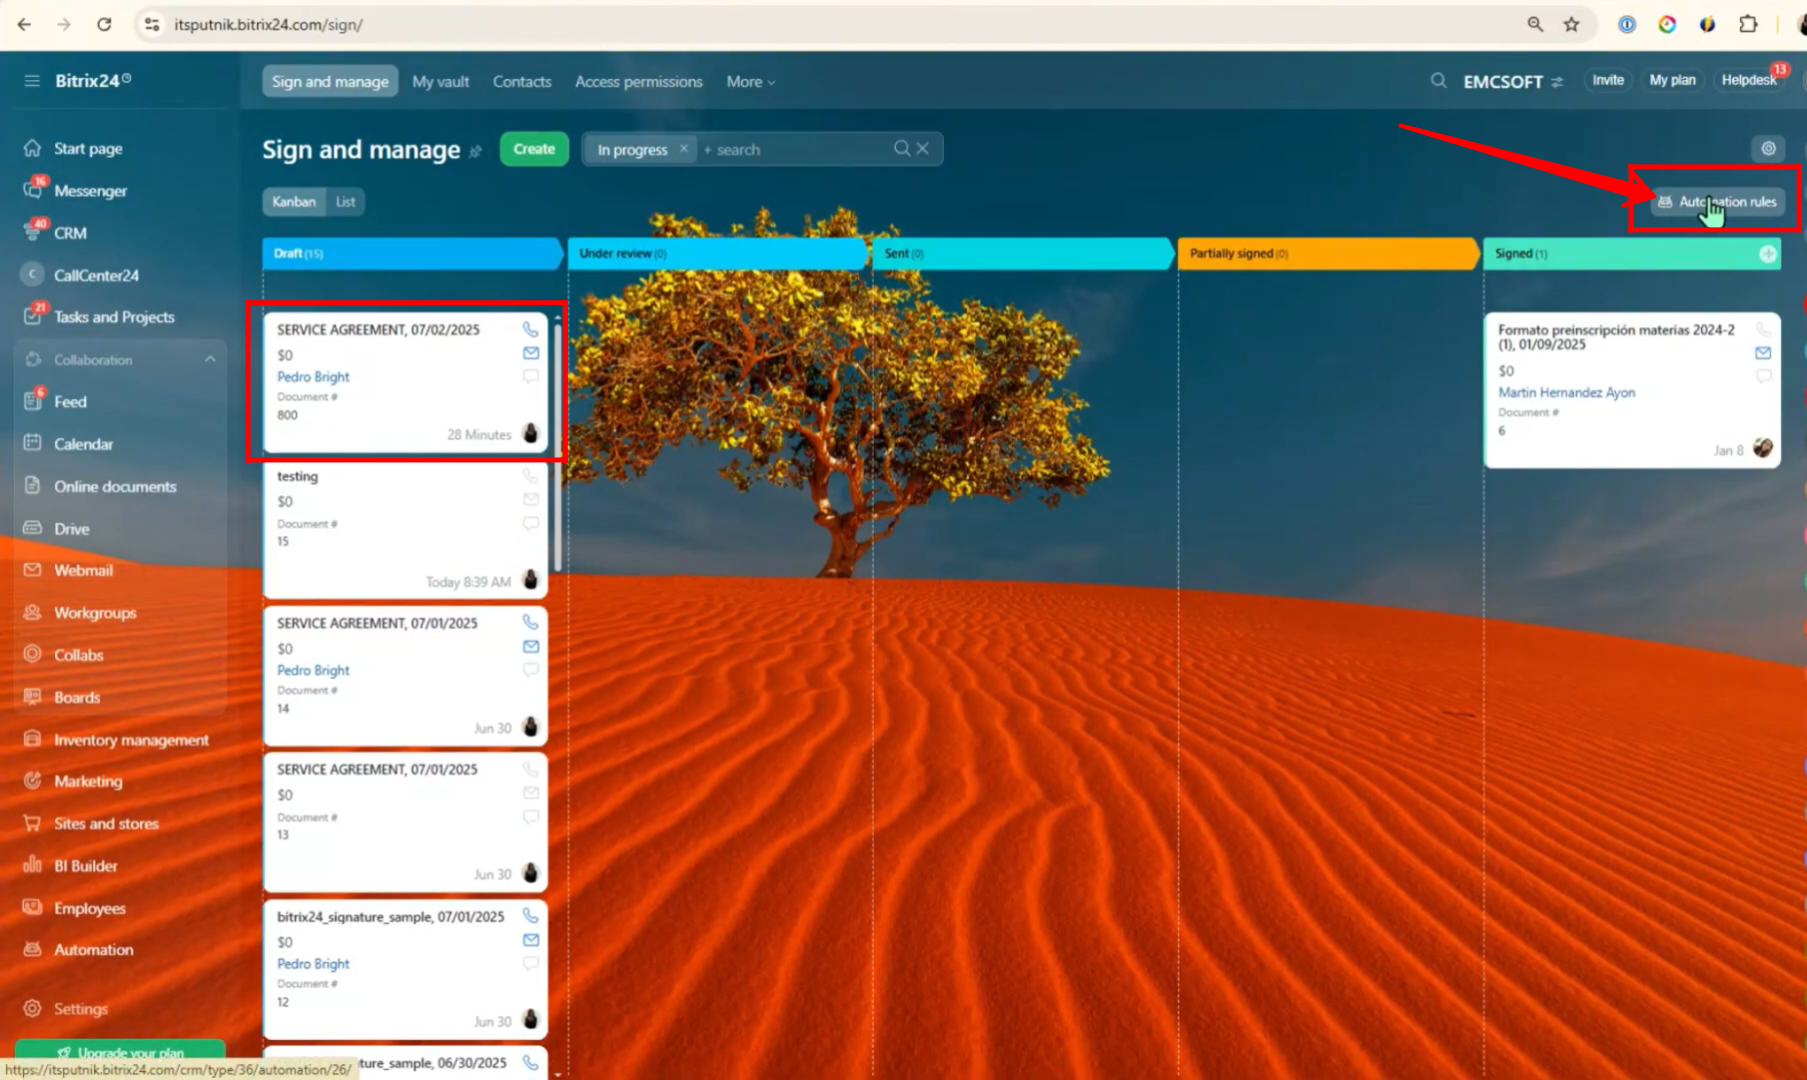This screenshot has width=1807, height=1080.
Task: Add item with plus in Signed column
Action: pos(1768,254)
